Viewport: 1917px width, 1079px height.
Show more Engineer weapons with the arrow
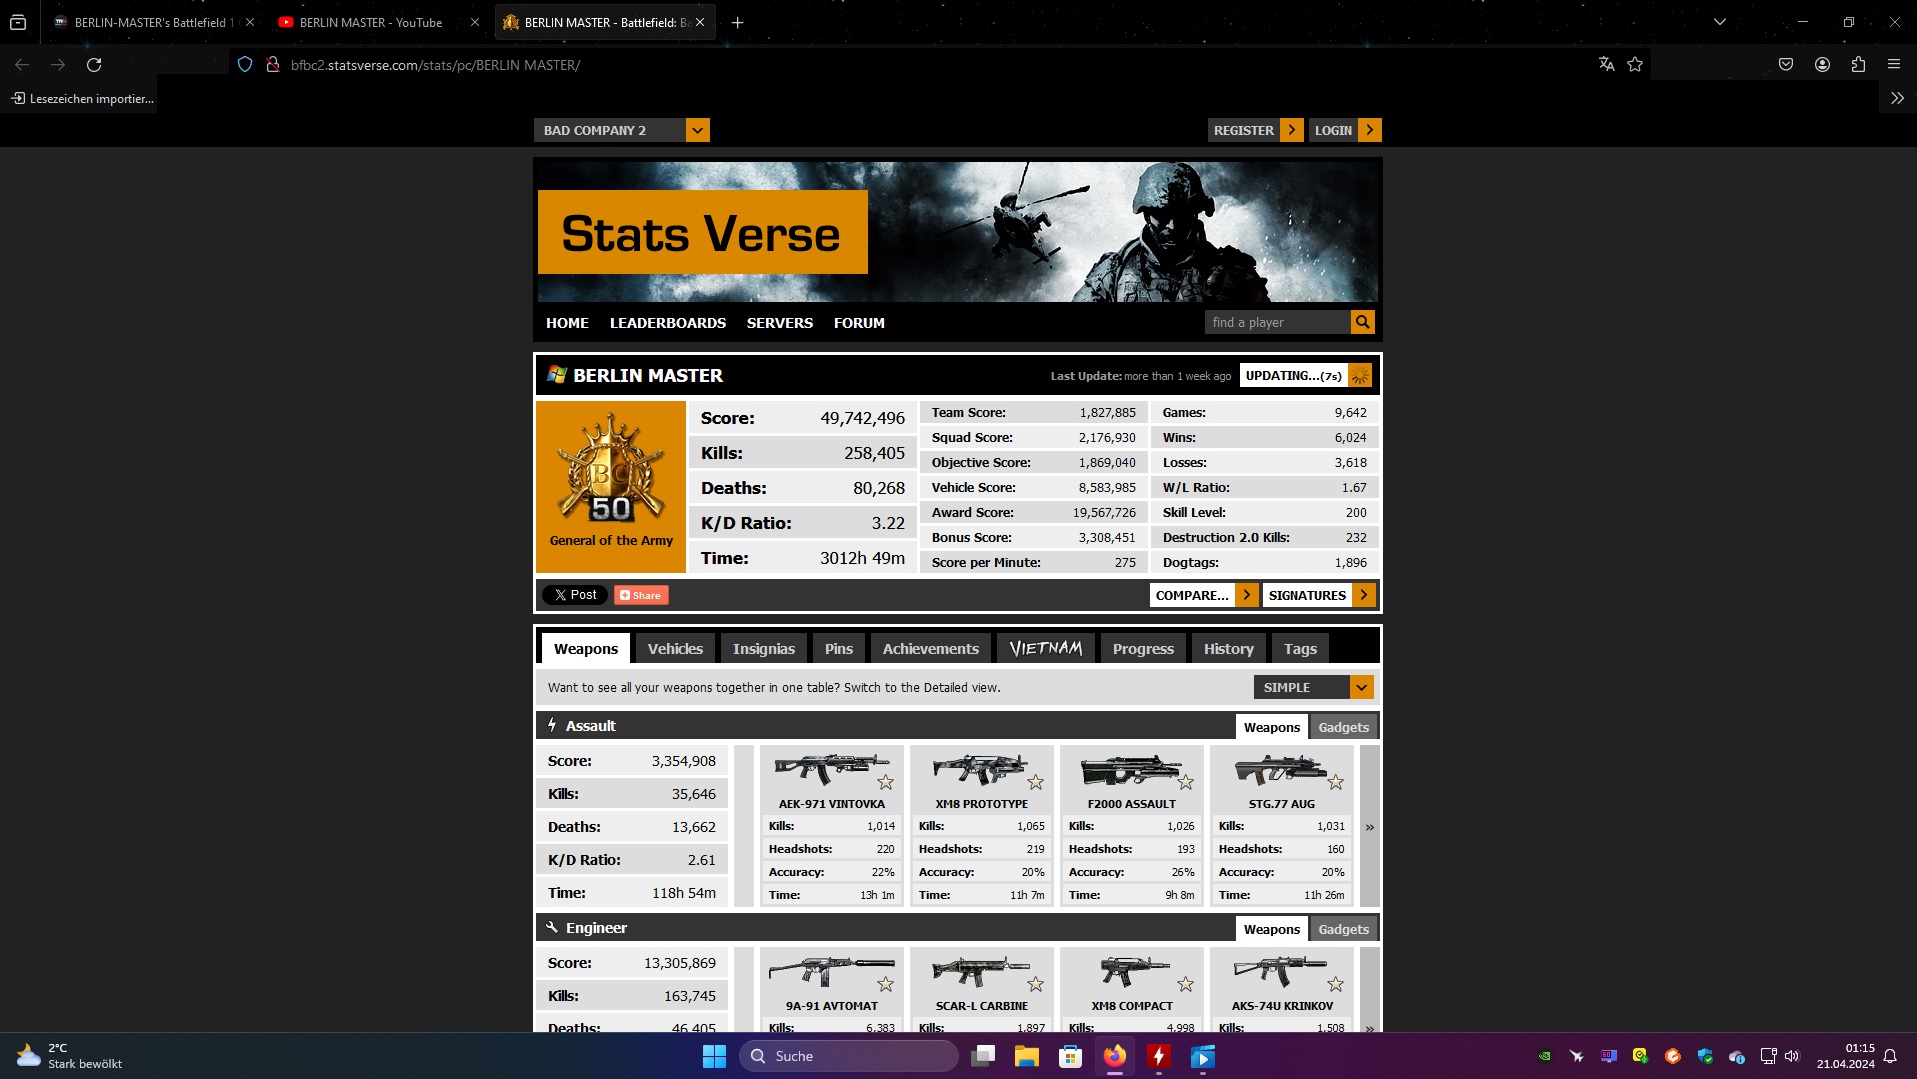tap(1370, 990)
